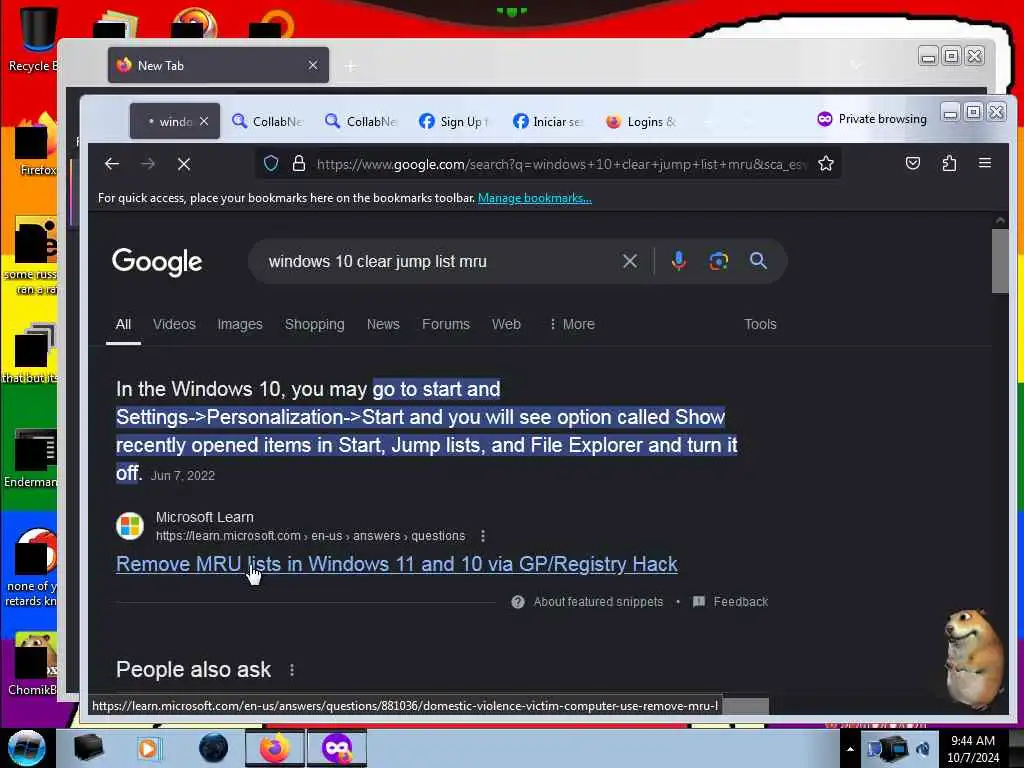
Task: Bookmark this page with the star icon
Action: (826, 163)
